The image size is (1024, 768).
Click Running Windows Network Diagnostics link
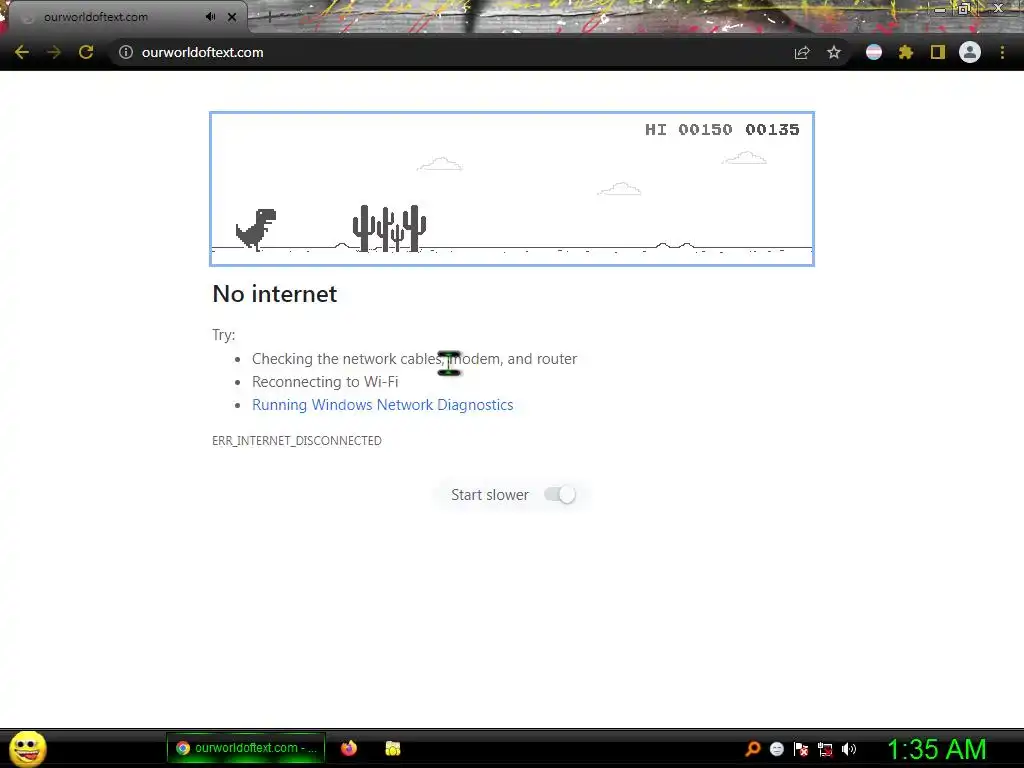[383, 405]
